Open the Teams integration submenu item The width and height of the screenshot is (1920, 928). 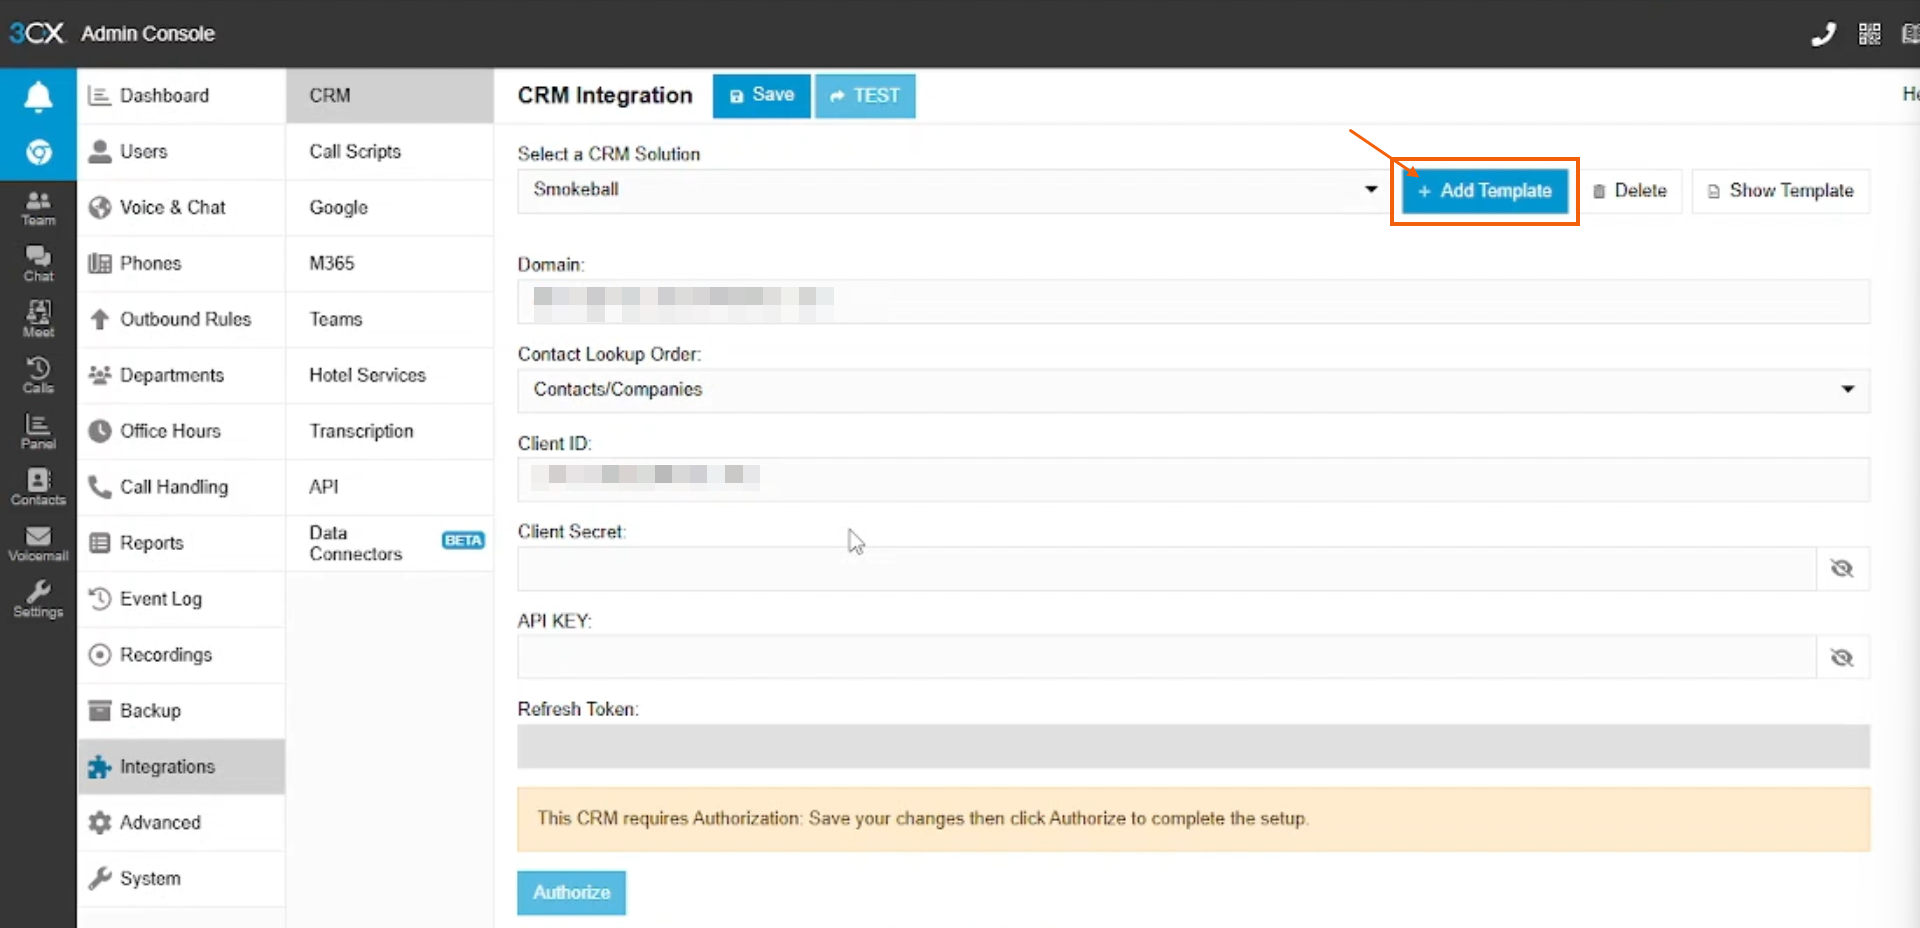[x=390, y=320]
